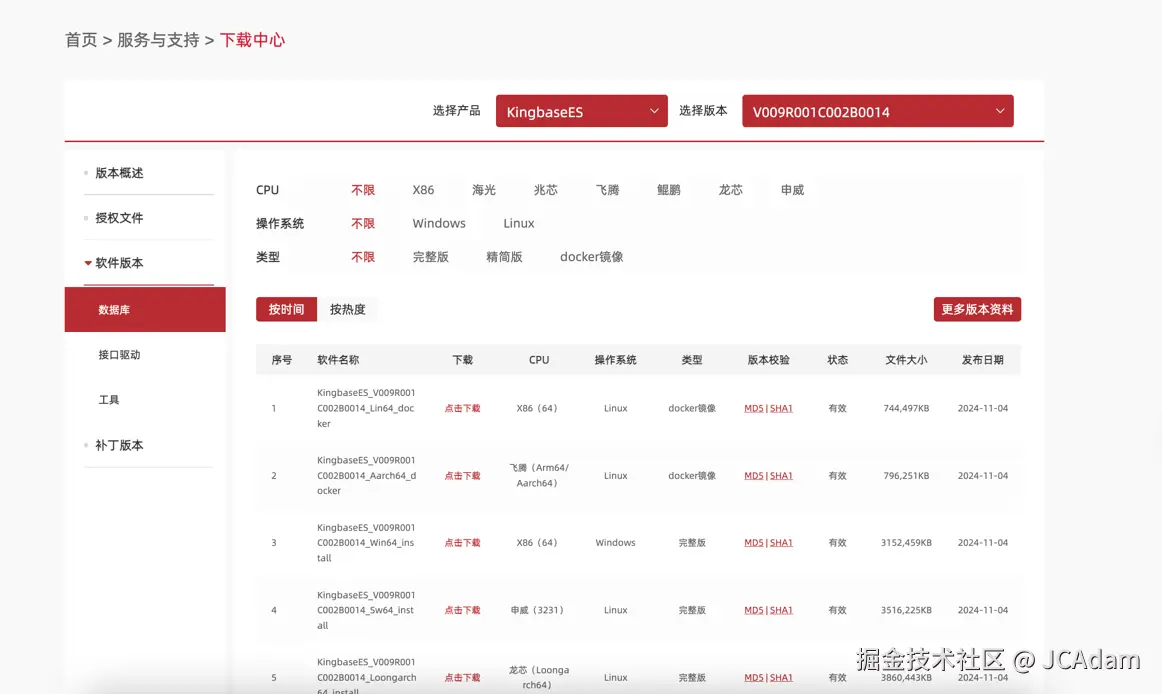Open MD5 checksum for Aarch64_docker row
Screen dimensions: 1162x694
[754, 476]
